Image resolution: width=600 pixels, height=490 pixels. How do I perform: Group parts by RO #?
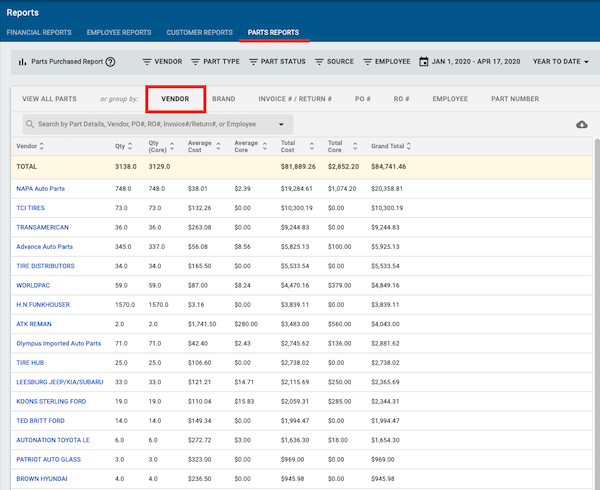401,99
